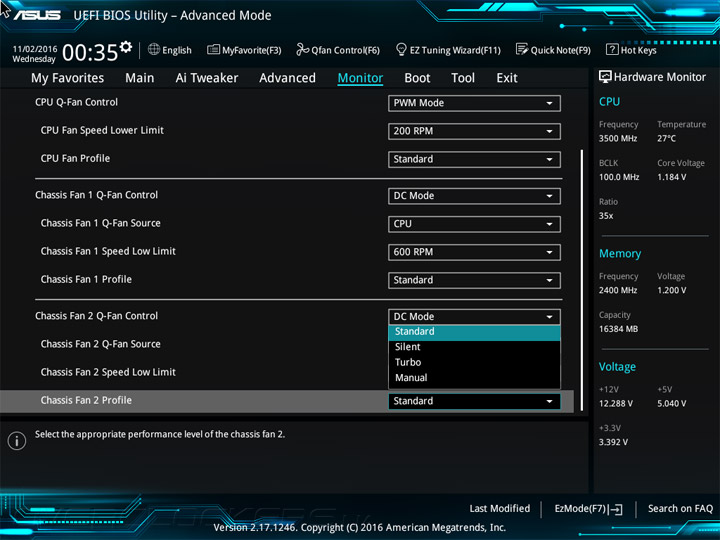The image size is (720, 540).
Task: Open CPU Fan Profile dropdown
Action: 474,159
